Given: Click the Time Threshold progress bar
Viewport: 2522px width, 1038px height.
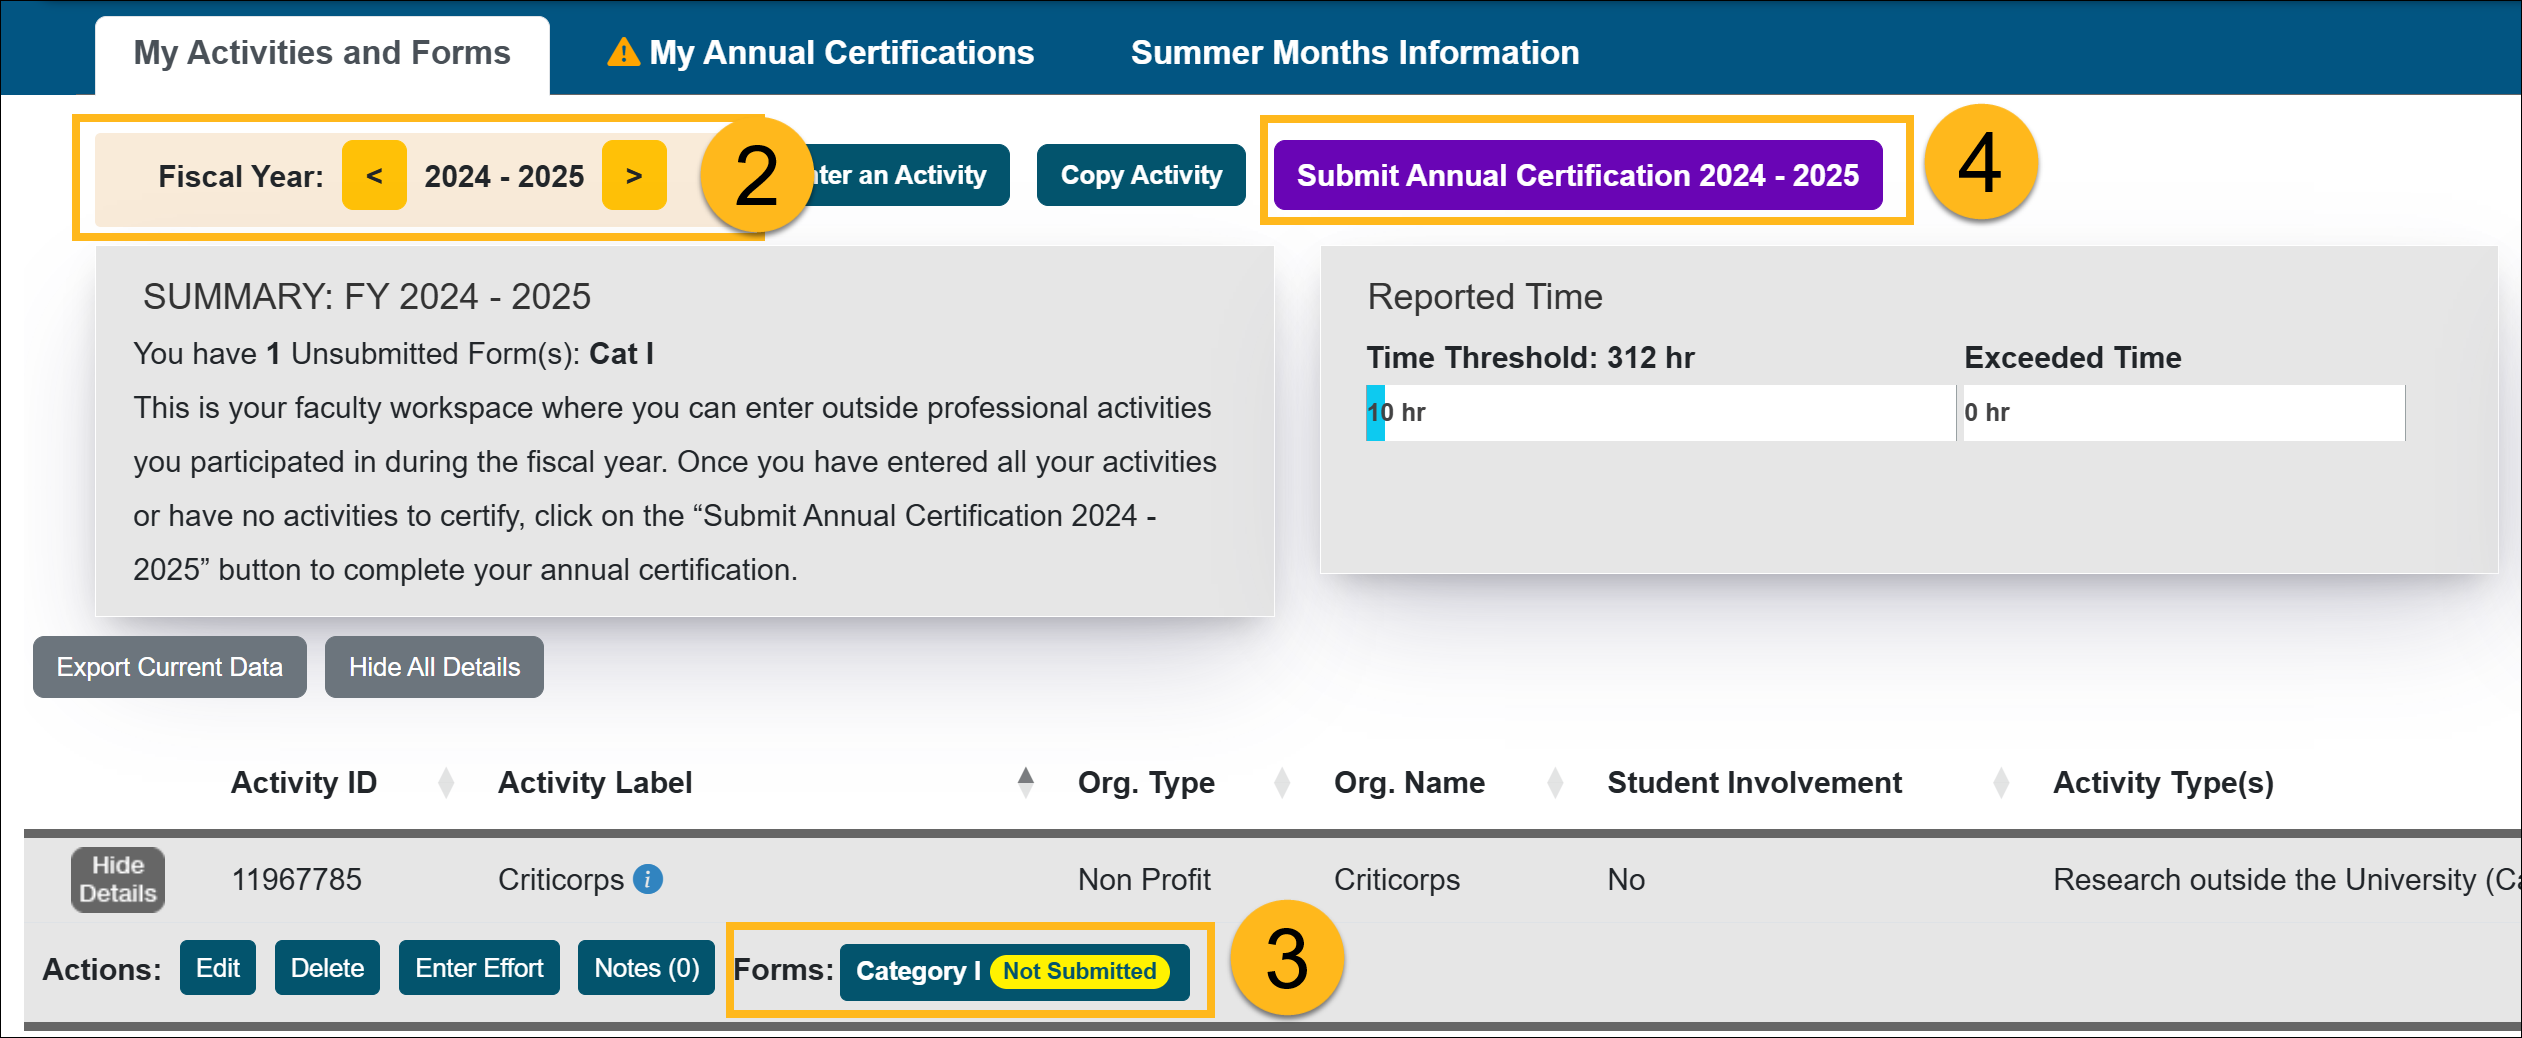Looking at the screenshot, I should (x=1660, y=411).
